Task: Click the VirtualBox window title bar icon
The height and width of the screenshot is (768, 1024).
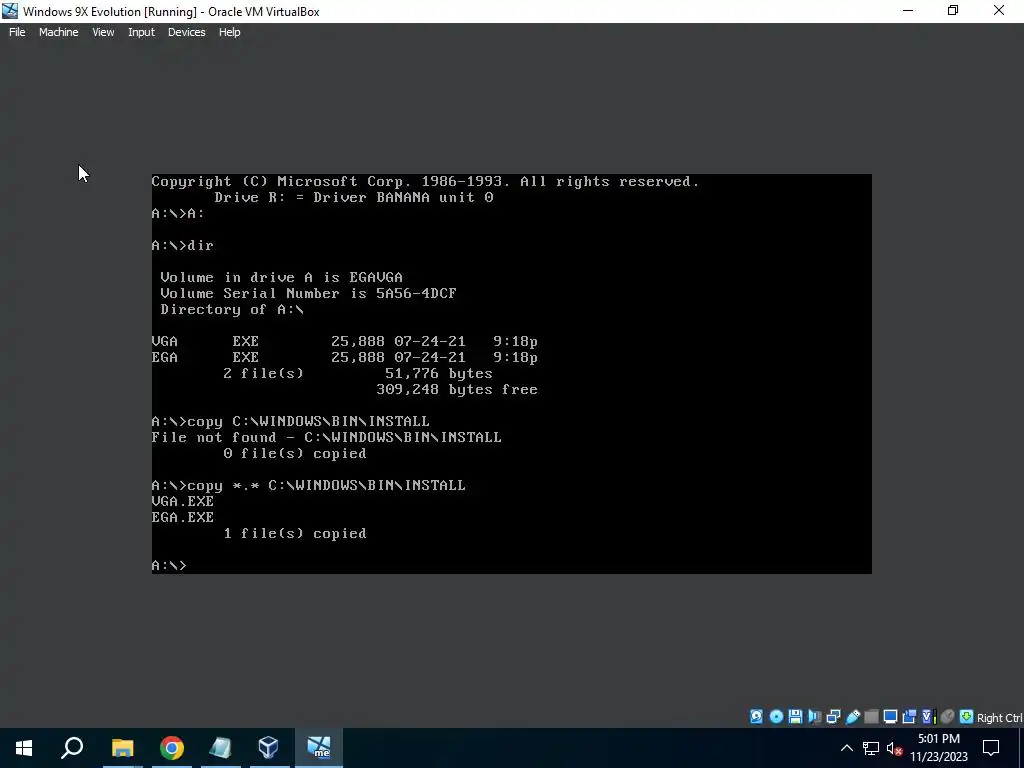Action: coord(10,11)
